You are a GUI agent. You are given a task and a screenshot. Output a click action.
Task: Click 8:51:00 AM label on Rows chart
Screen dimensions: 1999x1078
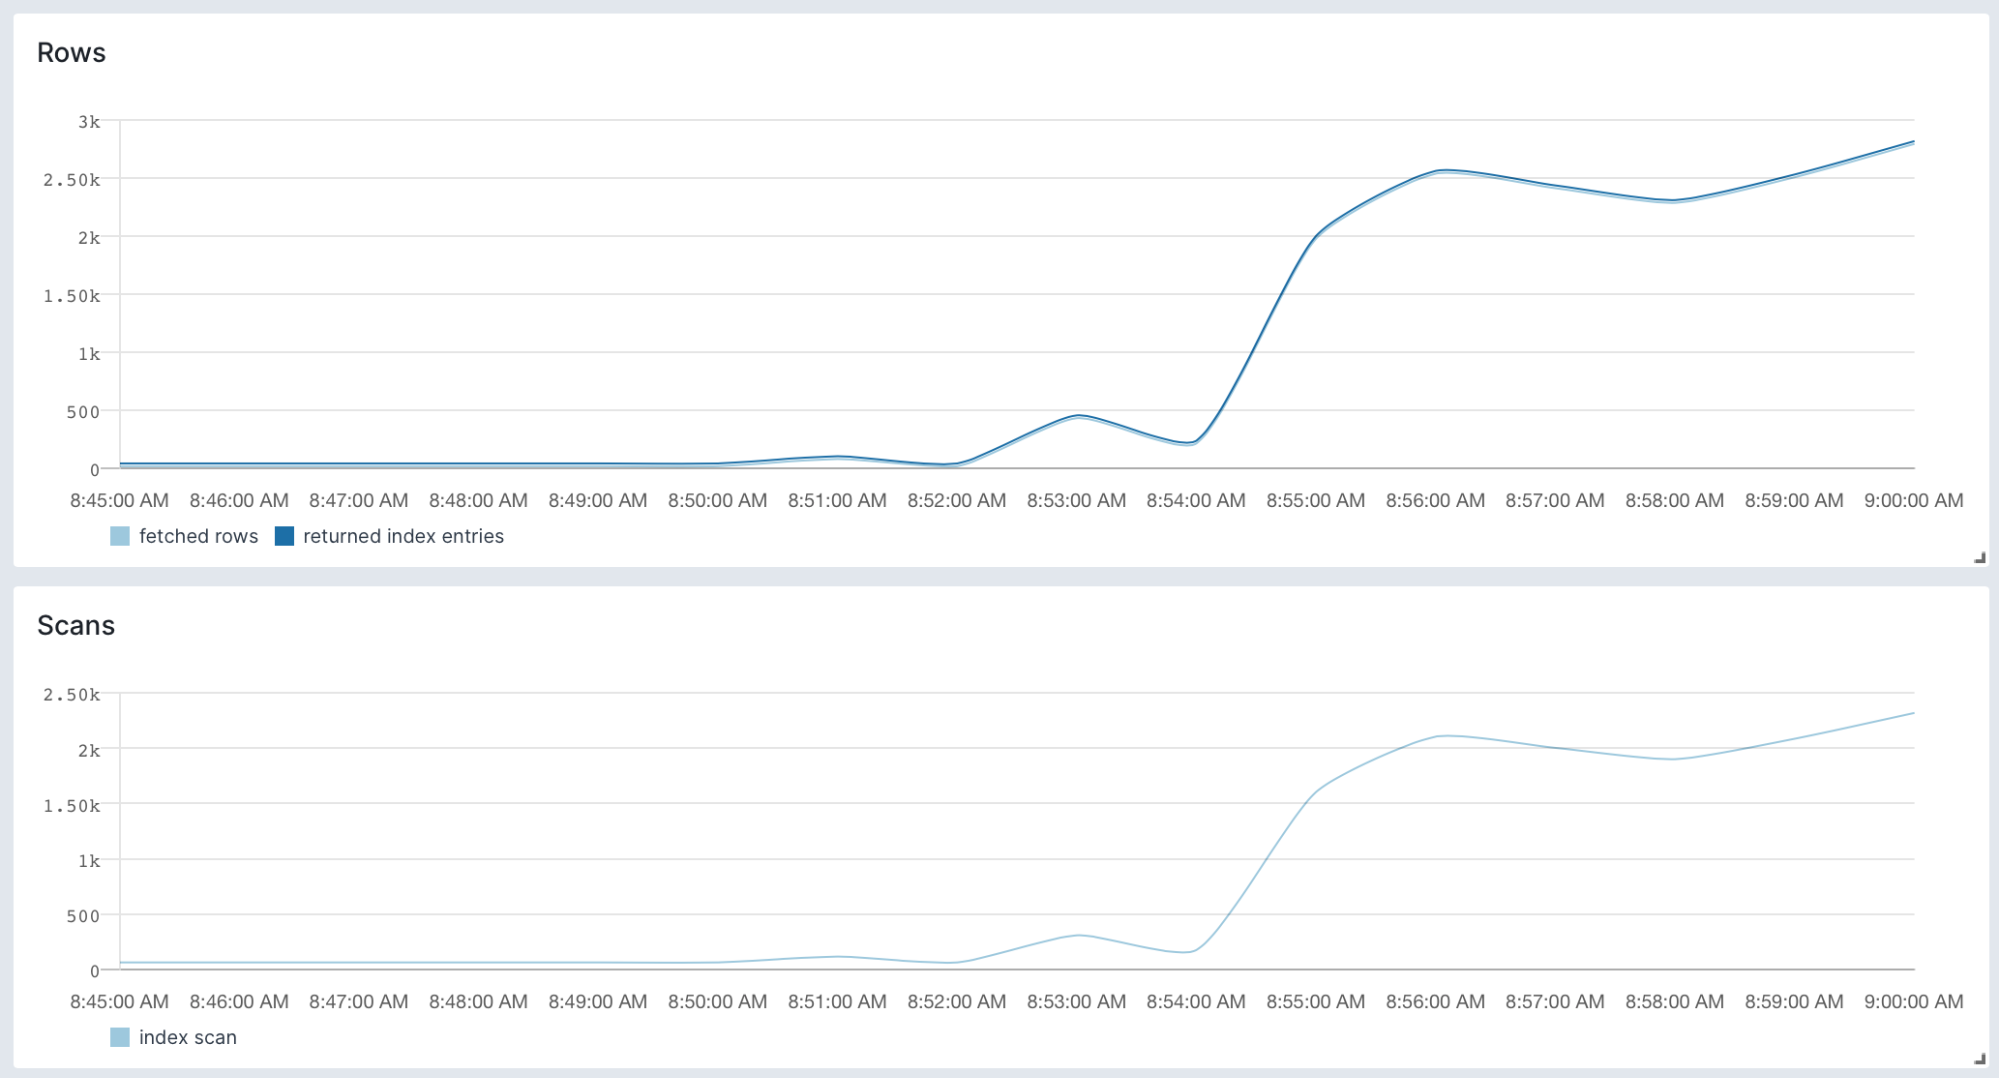coord(837,500)
